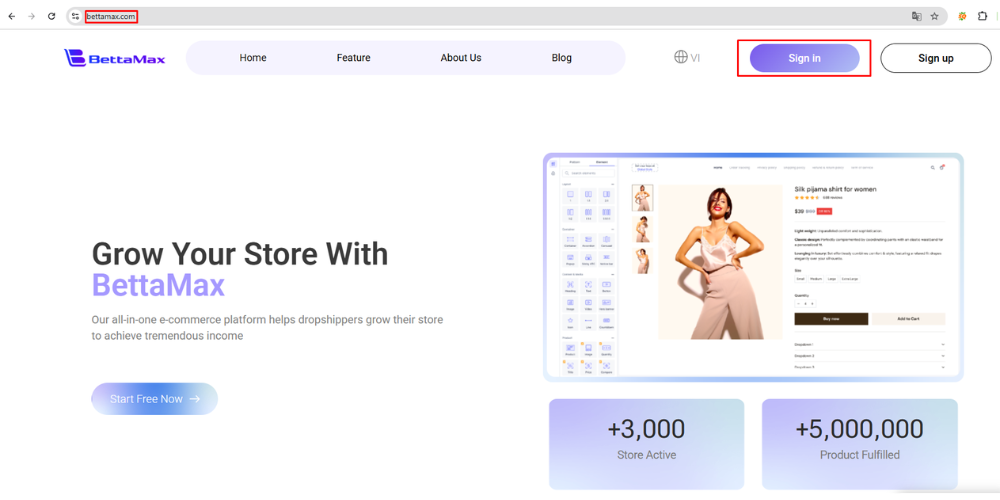Switch to the Element tab in preview panel
The height and width of the screenshot is (500, 1000).
(602, 162)
